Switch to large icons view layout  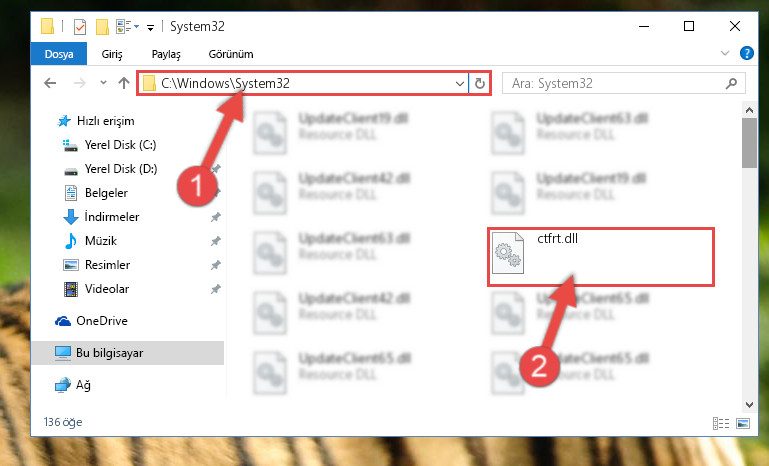(x=743, y=423)
